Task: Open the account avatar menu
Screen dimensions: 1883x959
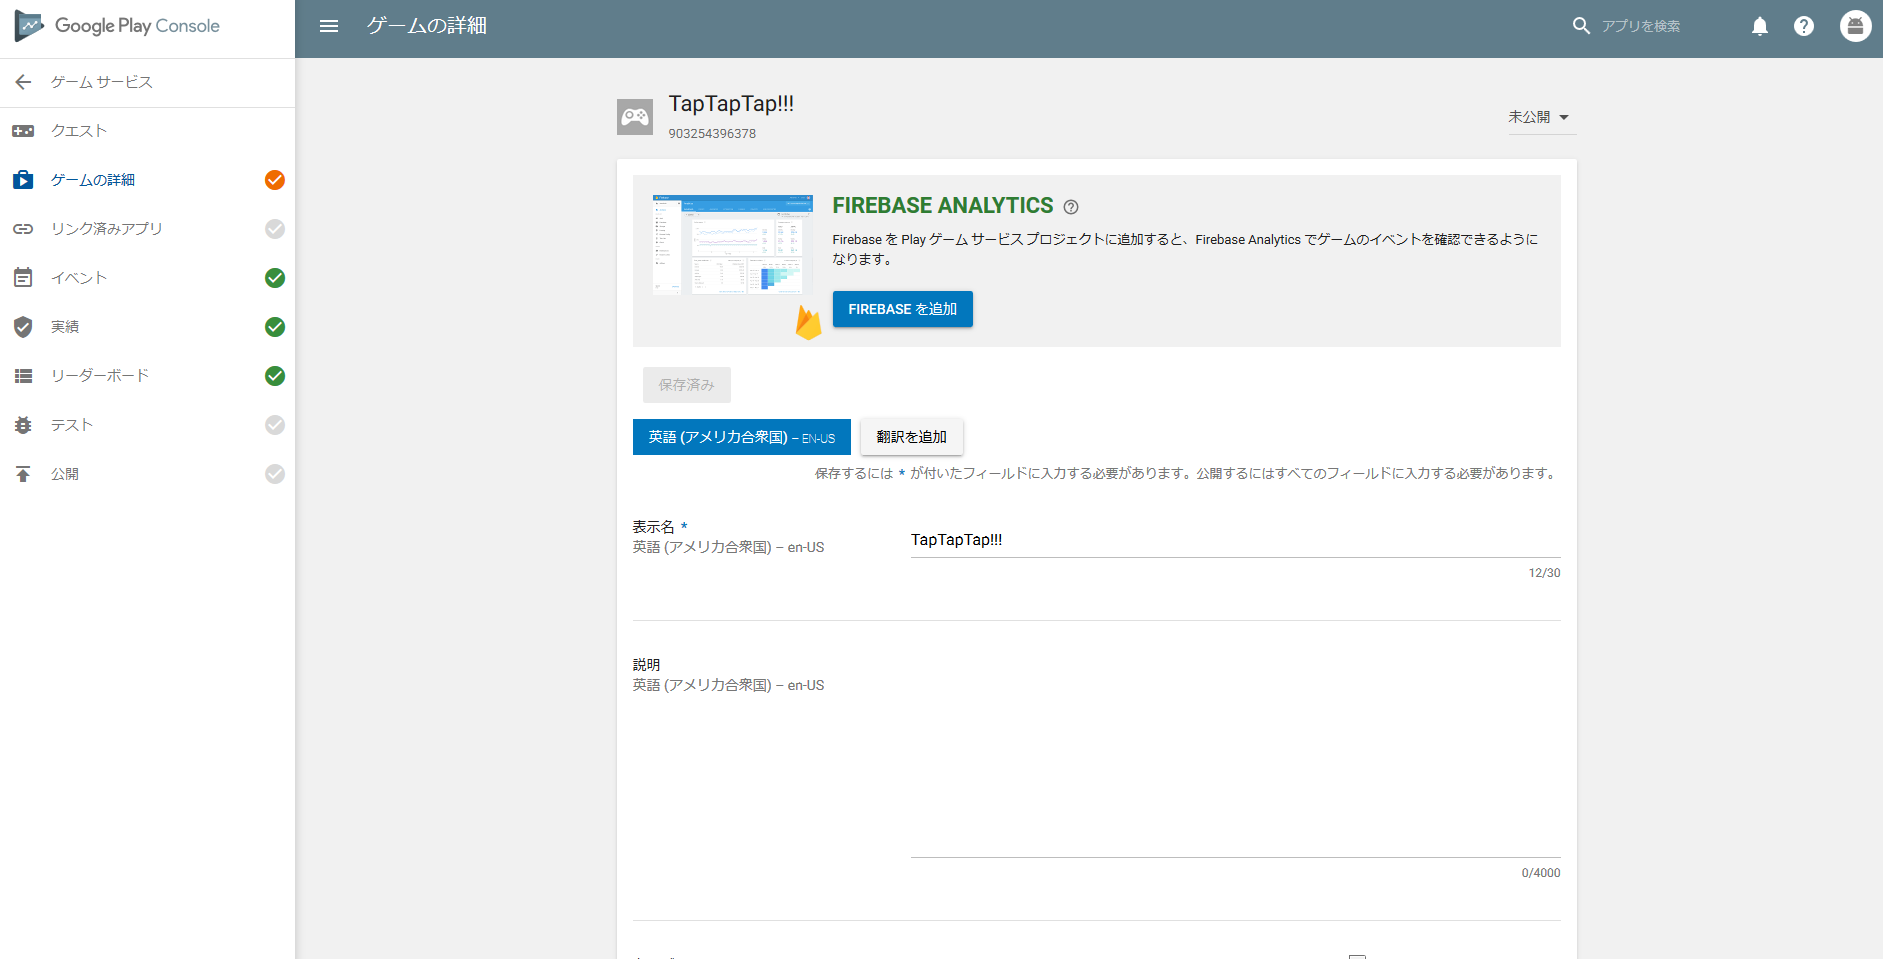Action: coord(1856,26)
